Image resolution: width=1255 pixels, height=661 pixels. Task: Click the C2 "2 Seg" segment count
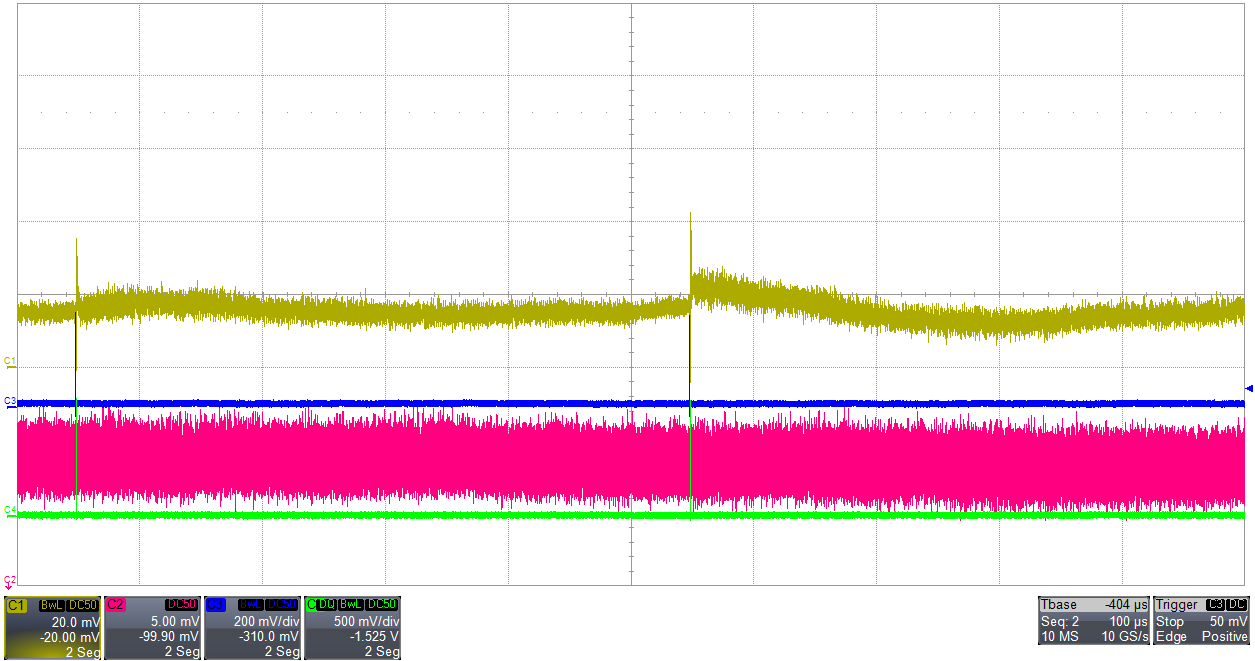(182, 652)
